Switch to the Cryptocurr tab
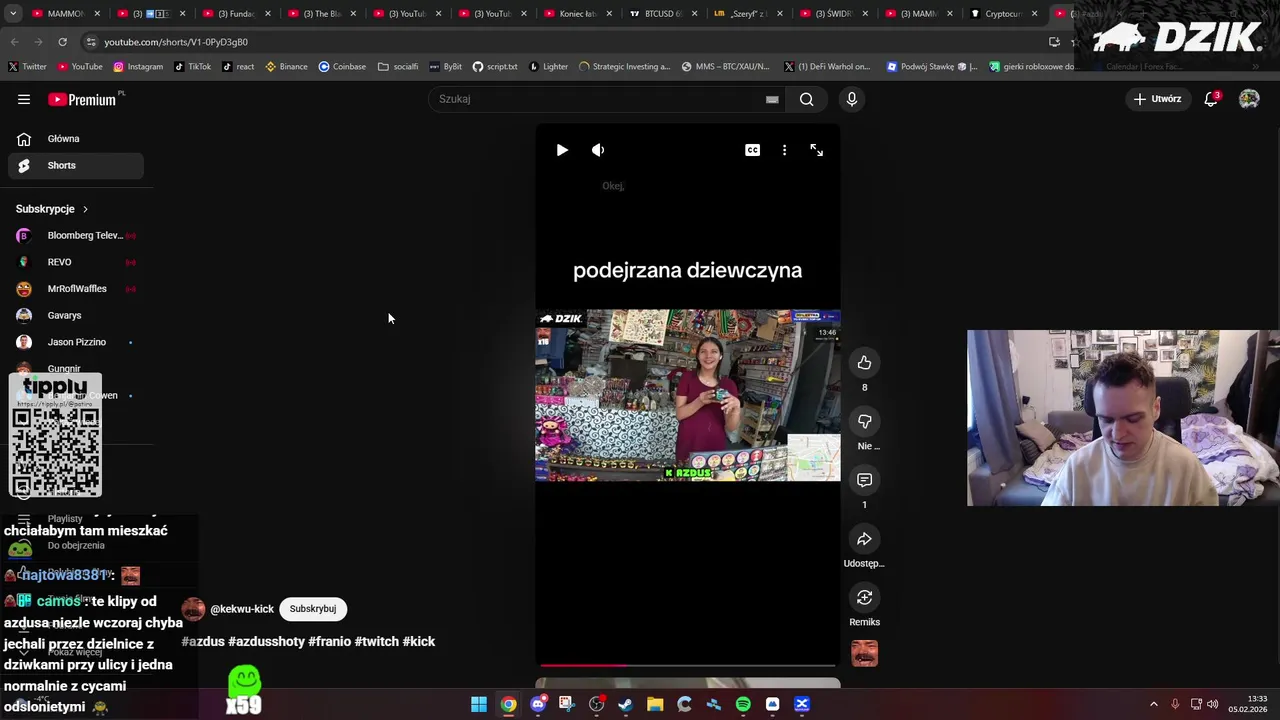 coord(1001,14)
